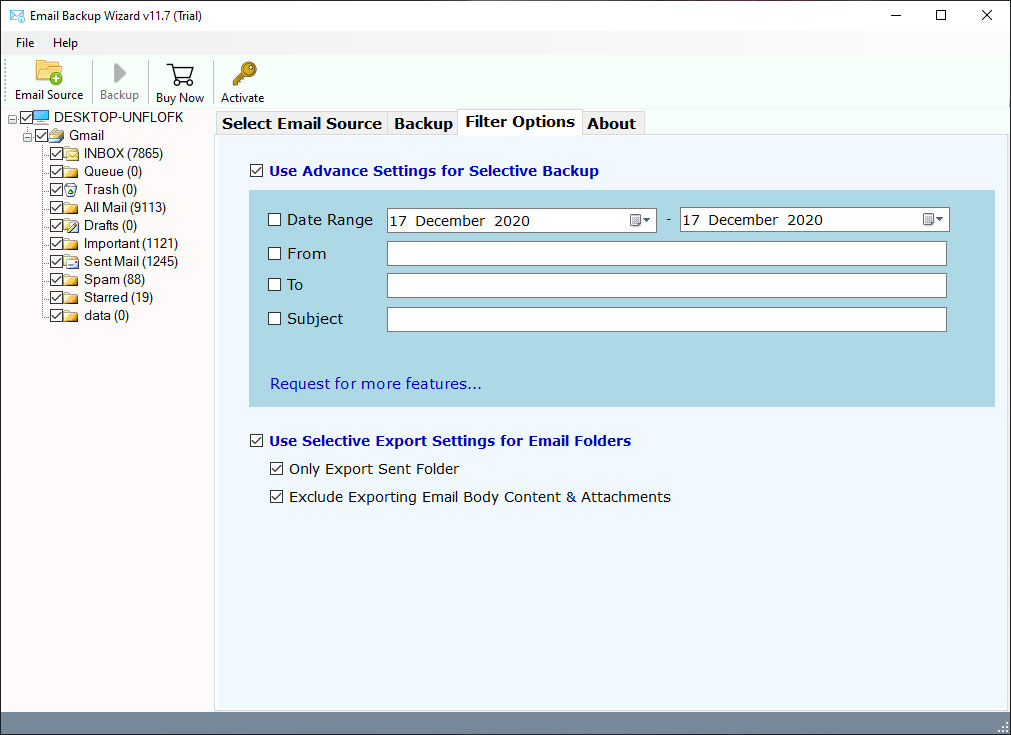Enable the From filter checkbox
Viewport: 1011px width, 735px height.
(x=275, y=253)
